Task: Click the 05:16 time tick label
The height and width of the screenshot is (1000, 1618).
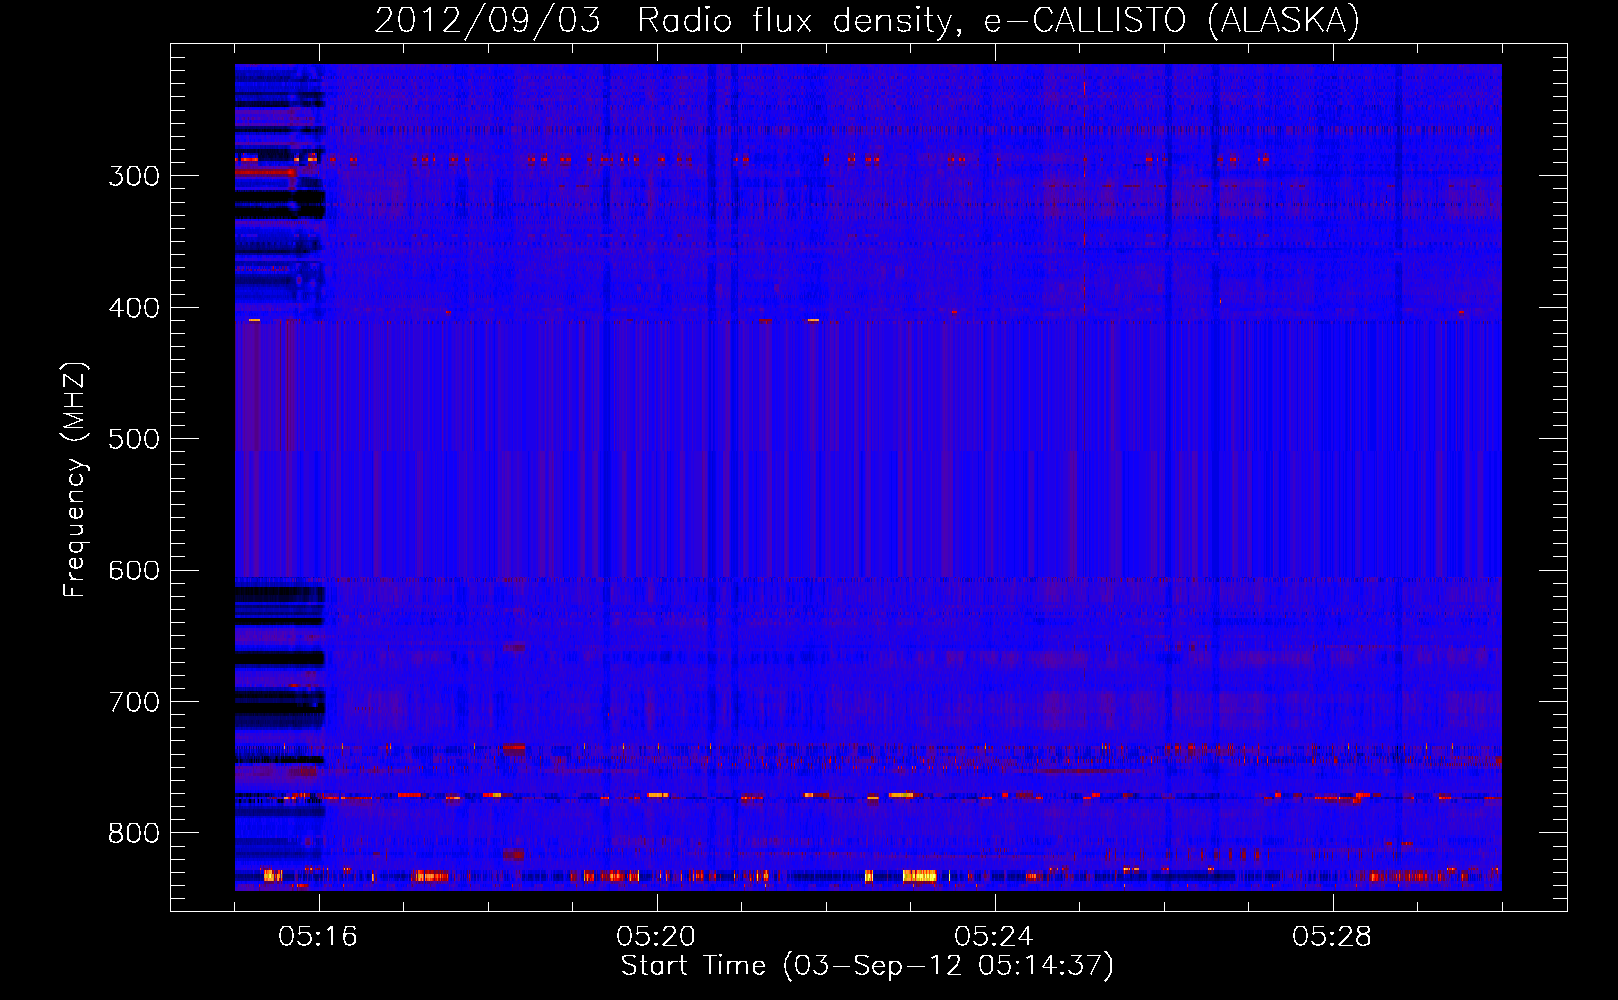Action: (x=318, y=937)
